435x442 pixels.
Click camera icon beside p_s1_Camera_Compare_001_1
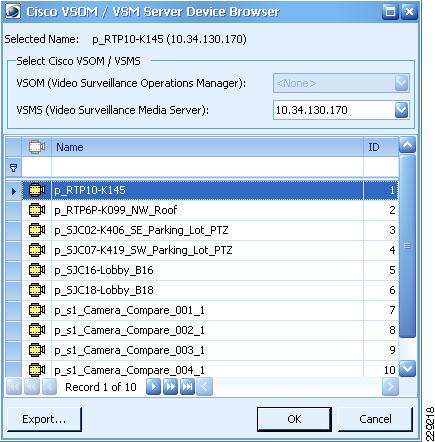pyautogui.click(x=37, y=310)
